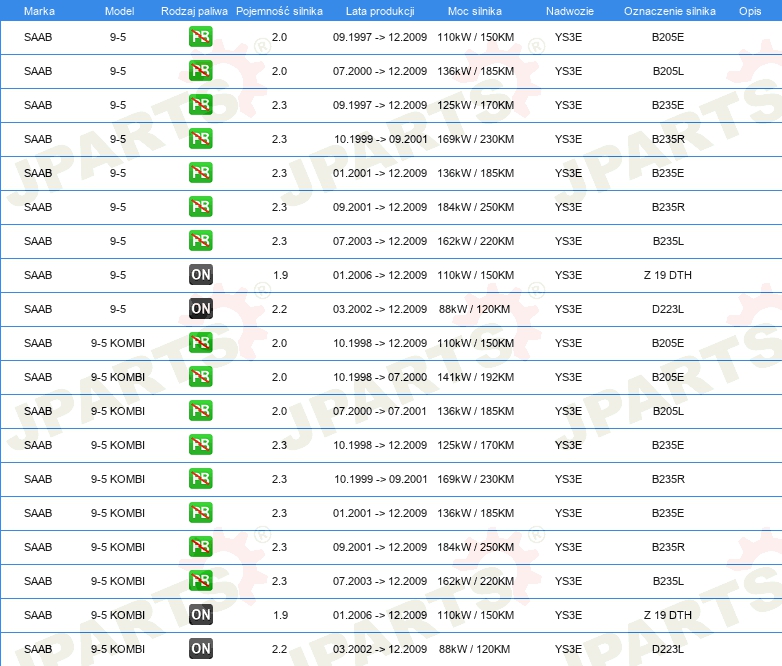Click date 01.2006 -> 12.2009 in the 9-5 KOMBI row
This screenshot has height=666, width=782.
coord(380,615)
